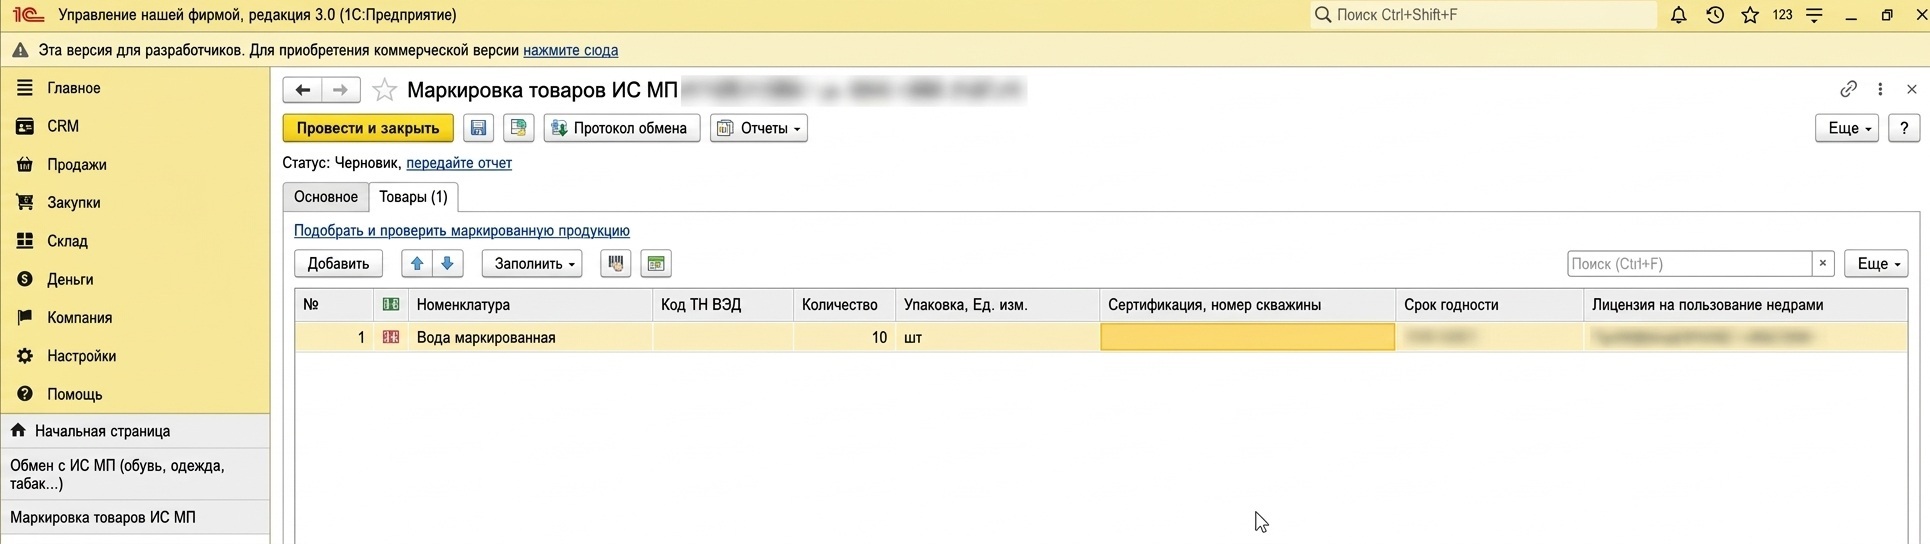Screen dimensions: 1930x544
Task: Close the document form with X
Action: 1911,89
